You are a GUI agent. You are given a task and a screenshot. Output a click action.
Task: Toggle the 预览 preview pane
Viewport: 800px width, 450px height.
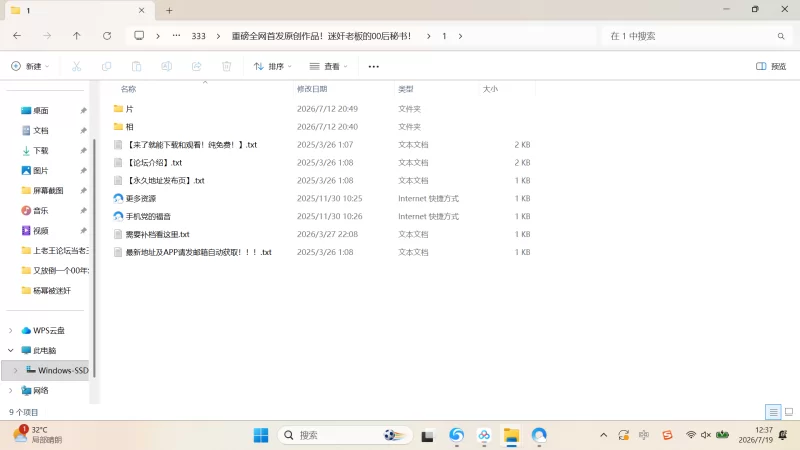(771, 66)
